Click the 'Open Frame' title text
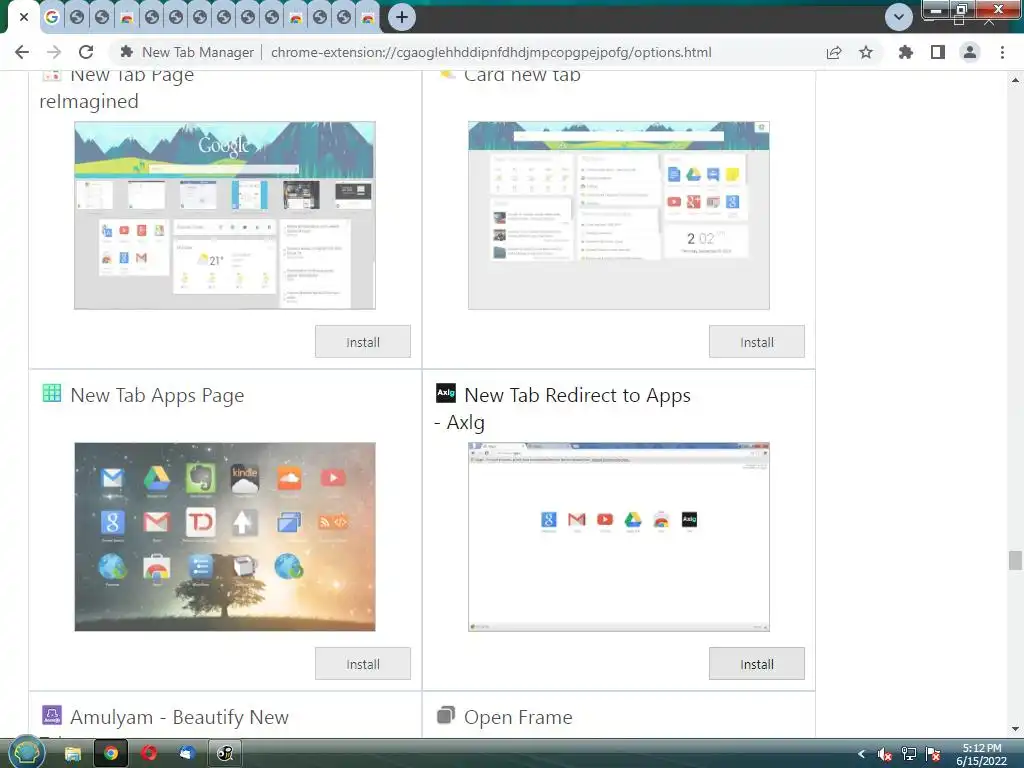The height and width of the screenshot is (768, 1024). (x=518, y=717)
